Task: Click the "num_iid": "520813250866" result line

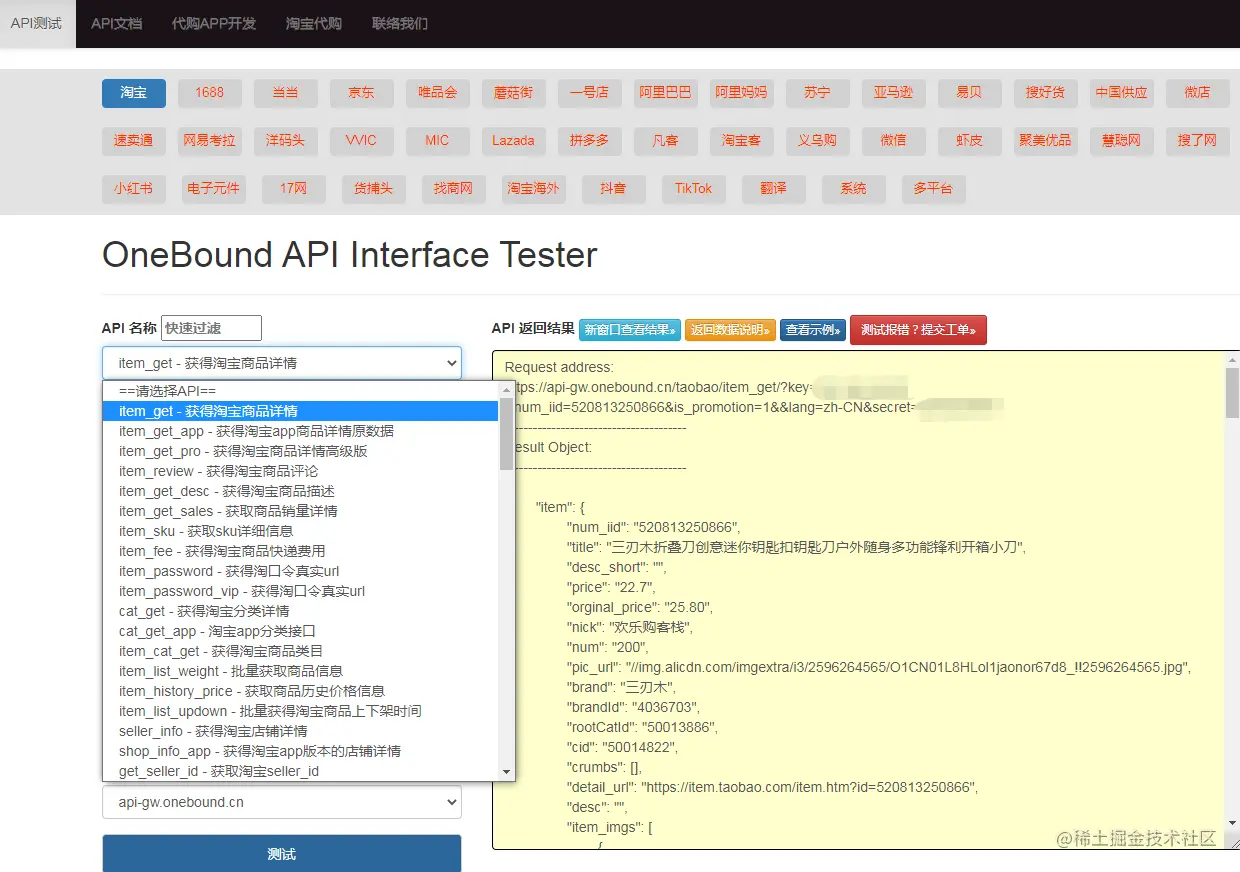Action: (x=654, y=527)
